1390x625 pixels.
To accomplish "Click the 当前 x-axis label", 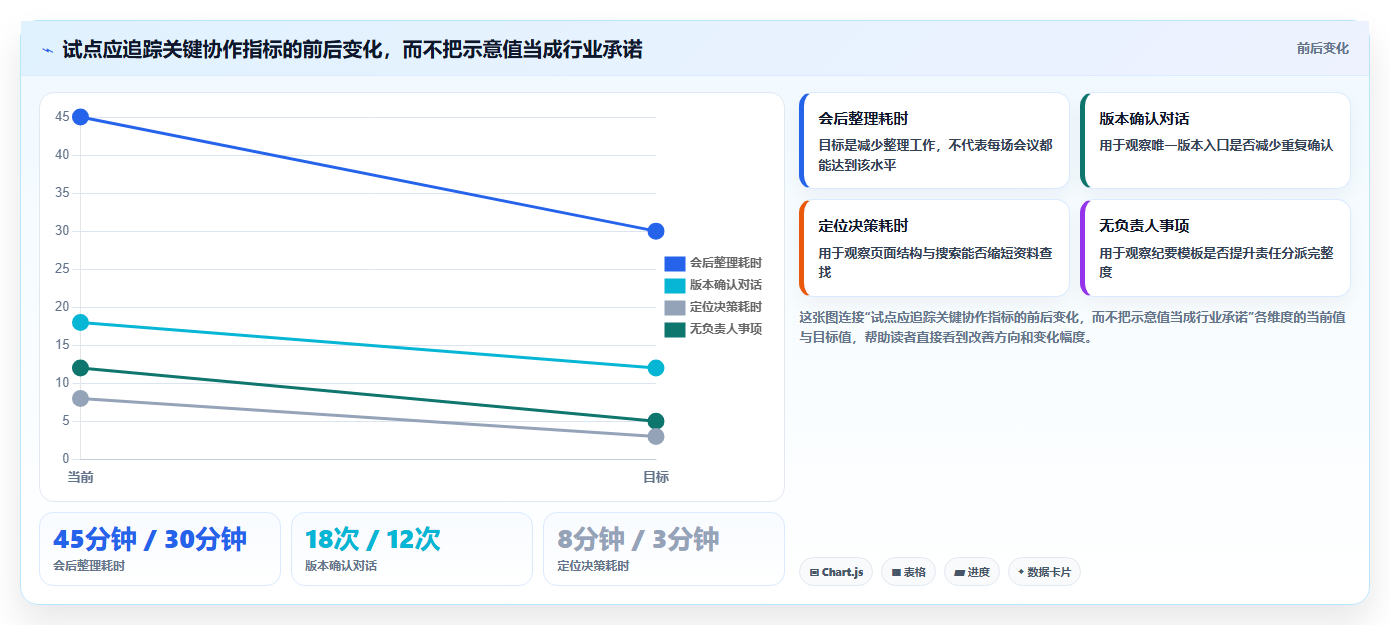I will pyautogui.click(x=81, y=477).
